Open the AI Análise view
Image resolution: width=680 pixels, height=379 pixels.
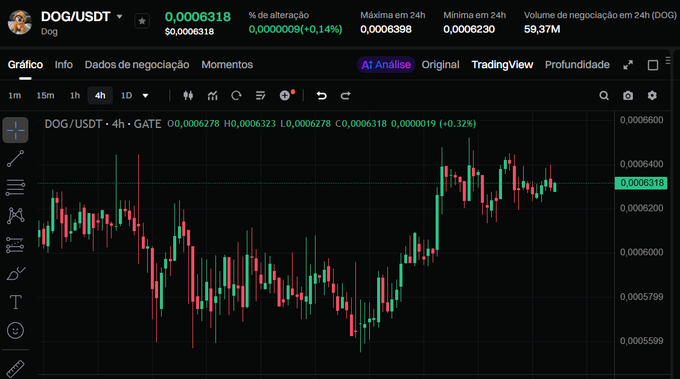pyautogui.click(x=386, y=65)
